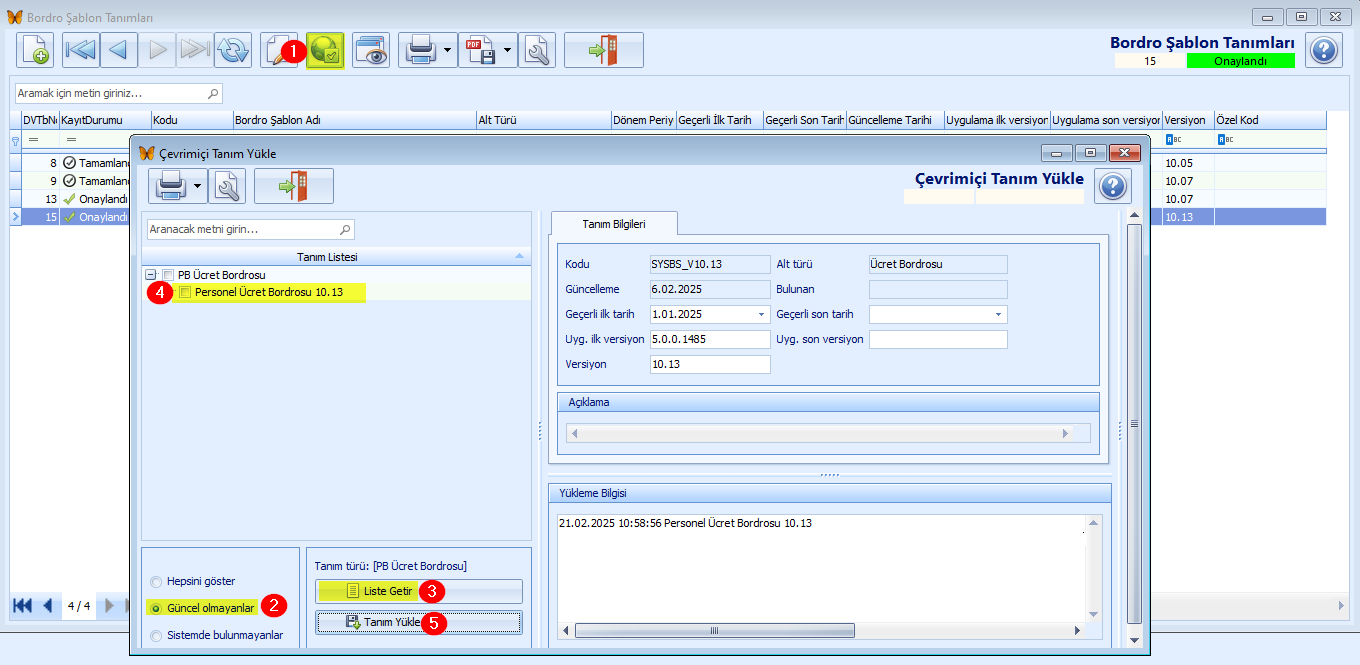Click the Tanım Yükle button
Screen dimensions: 1360x665
pyautogui.click(x=419, y=622)
